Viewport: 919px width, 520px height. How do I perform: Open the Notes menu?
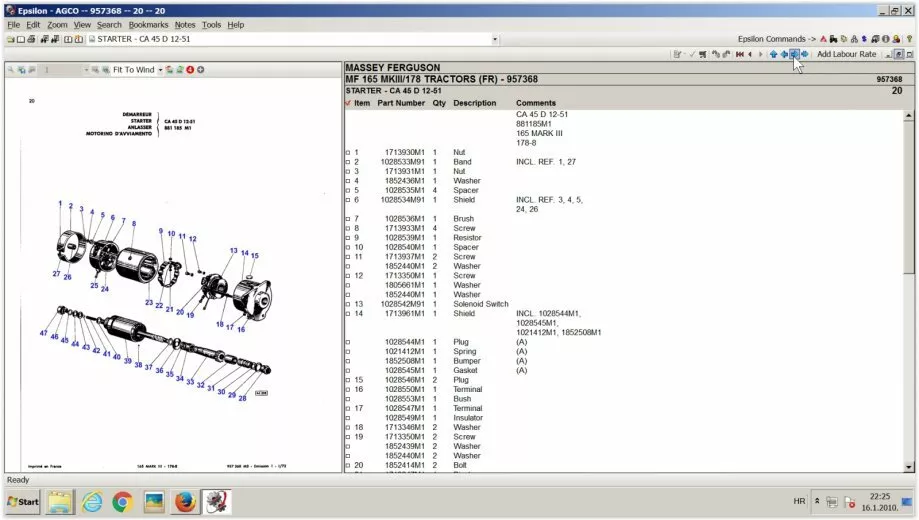185,25
